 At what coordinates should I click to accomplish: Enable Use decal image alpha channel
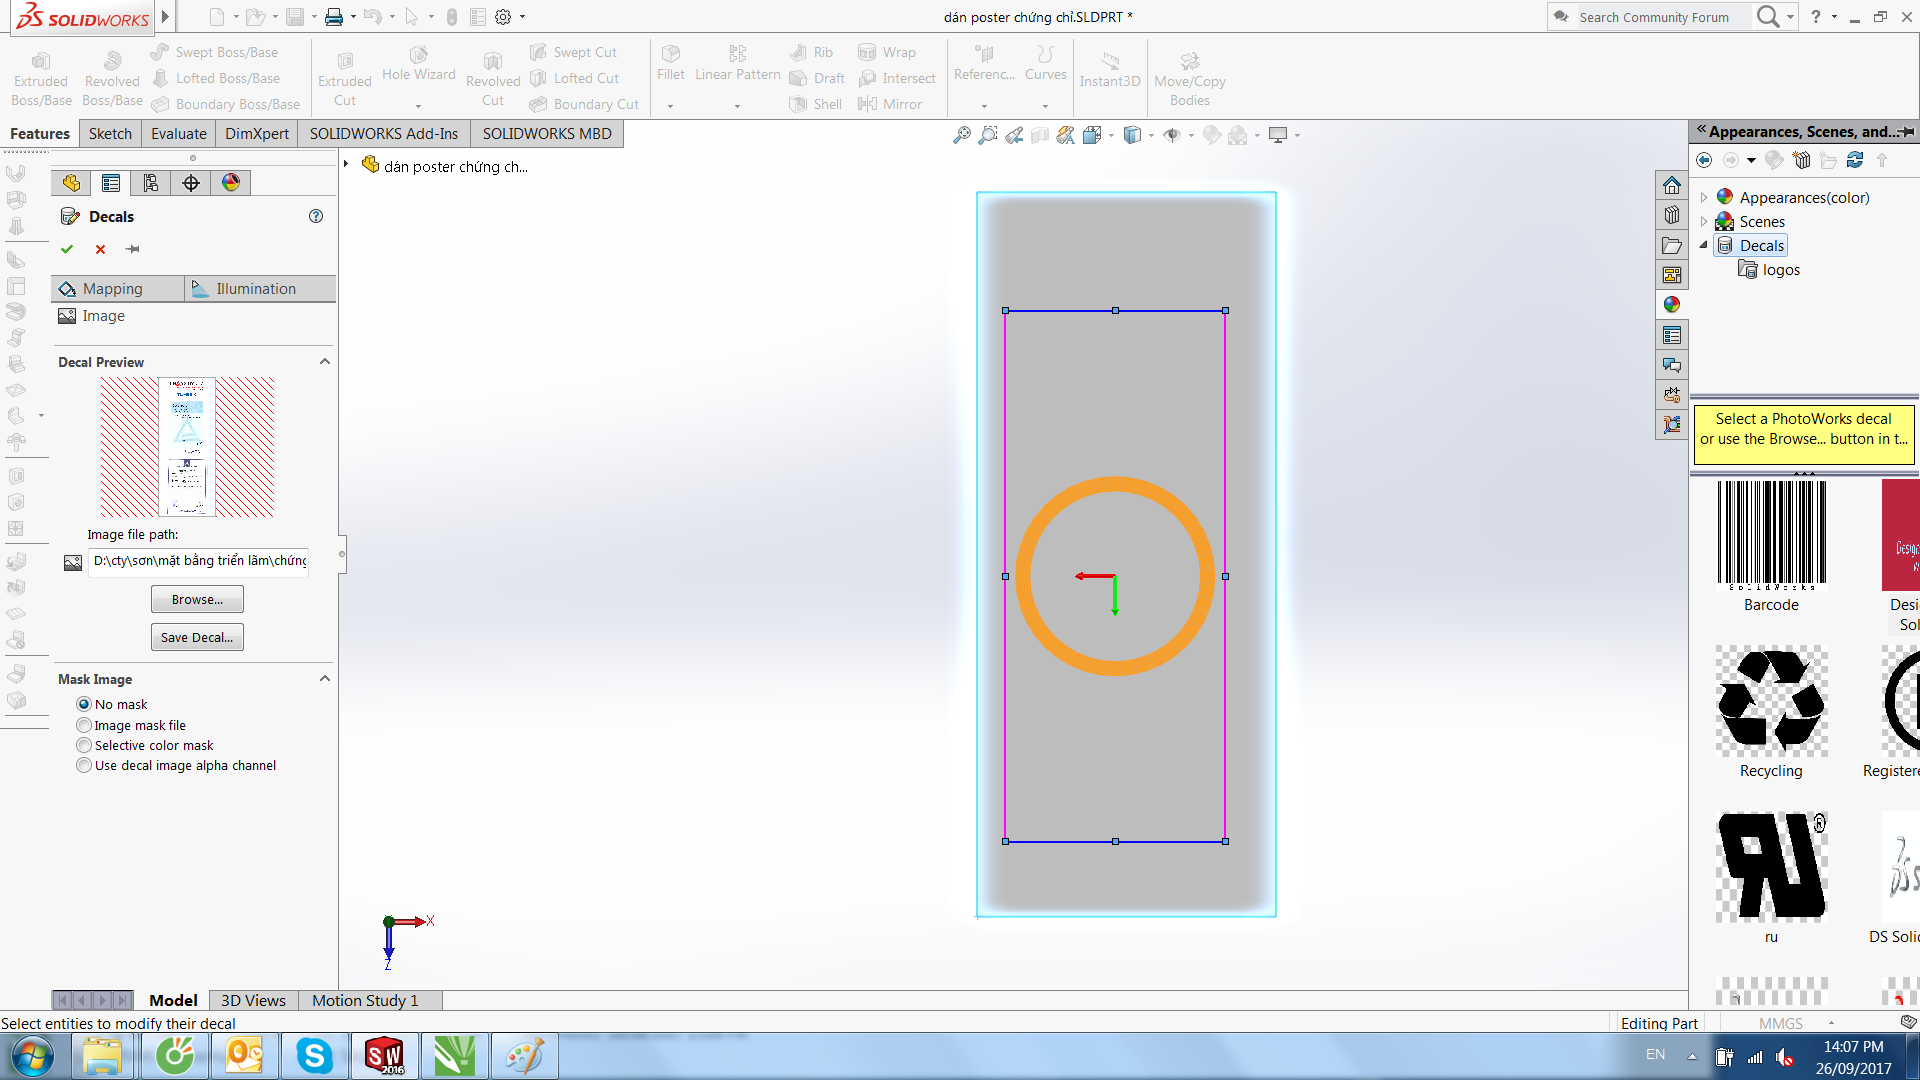tap(84, 766)
